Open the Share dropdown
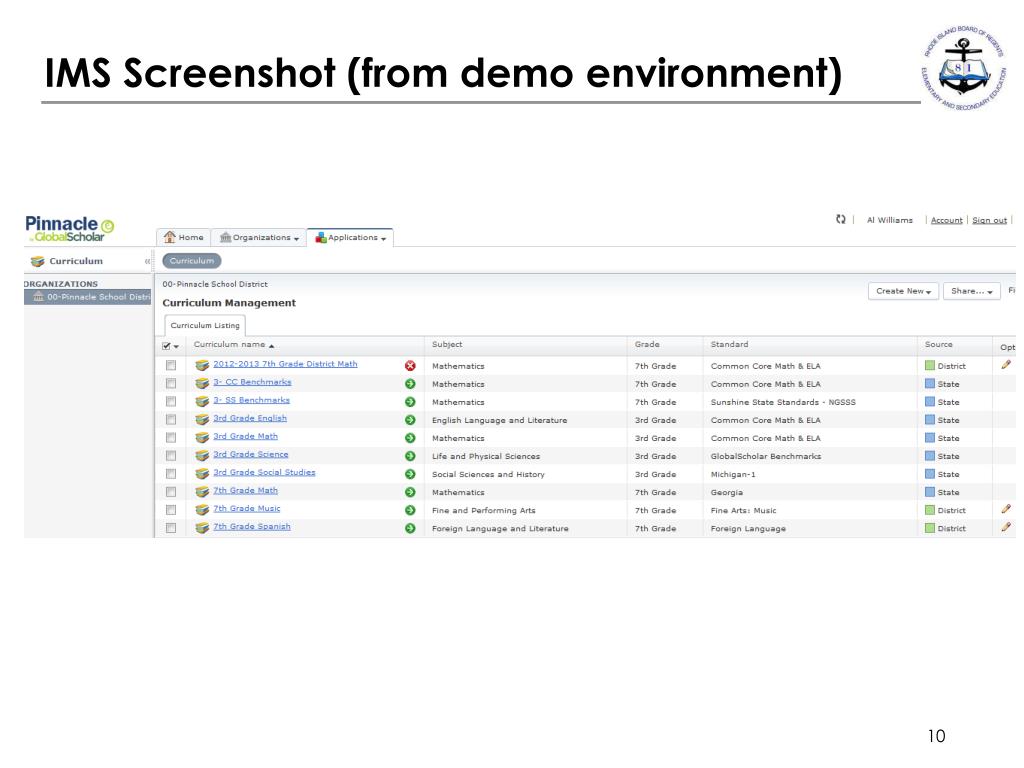Screen dimensions: 1024x768 point(972,291)
